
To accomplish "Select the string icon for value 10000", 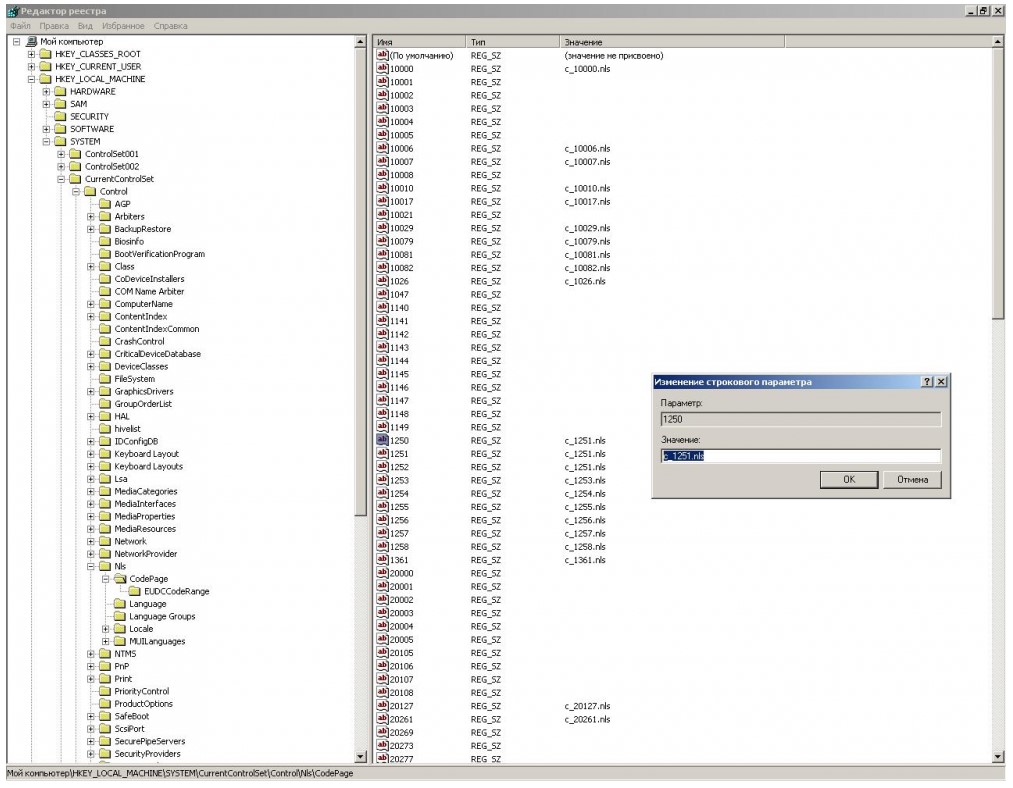I will point(381,69).
